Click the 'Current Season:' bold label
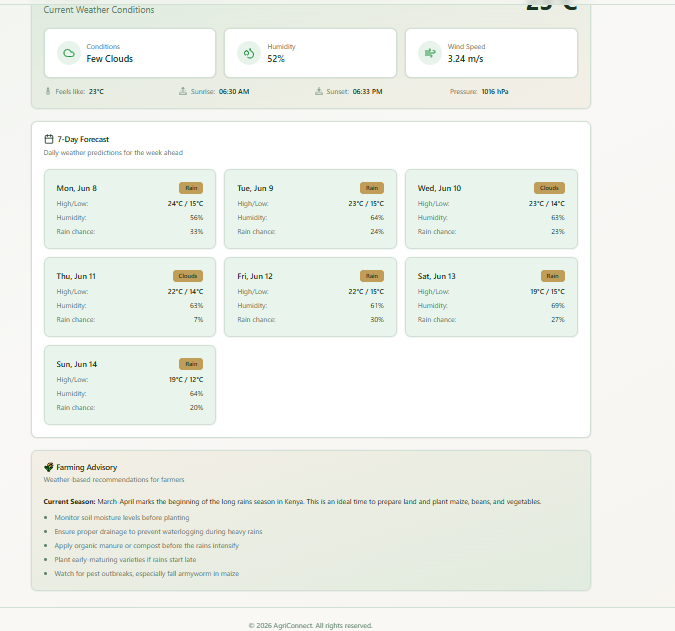Image resolution: width=675 pixels, height=631 pixels. point(69,501)
